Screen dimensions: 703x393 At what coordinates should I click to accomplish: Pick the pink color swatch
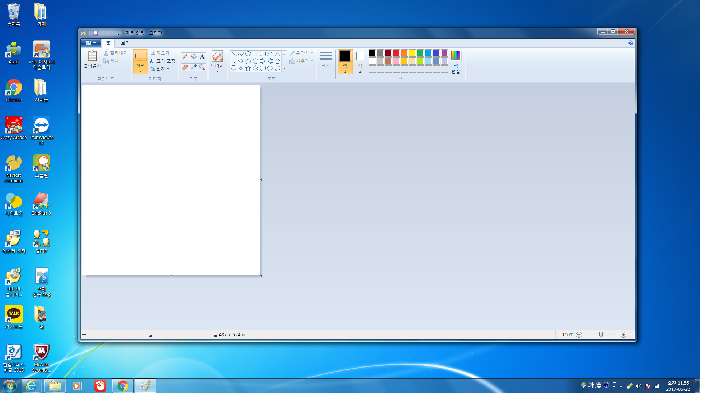396,61
